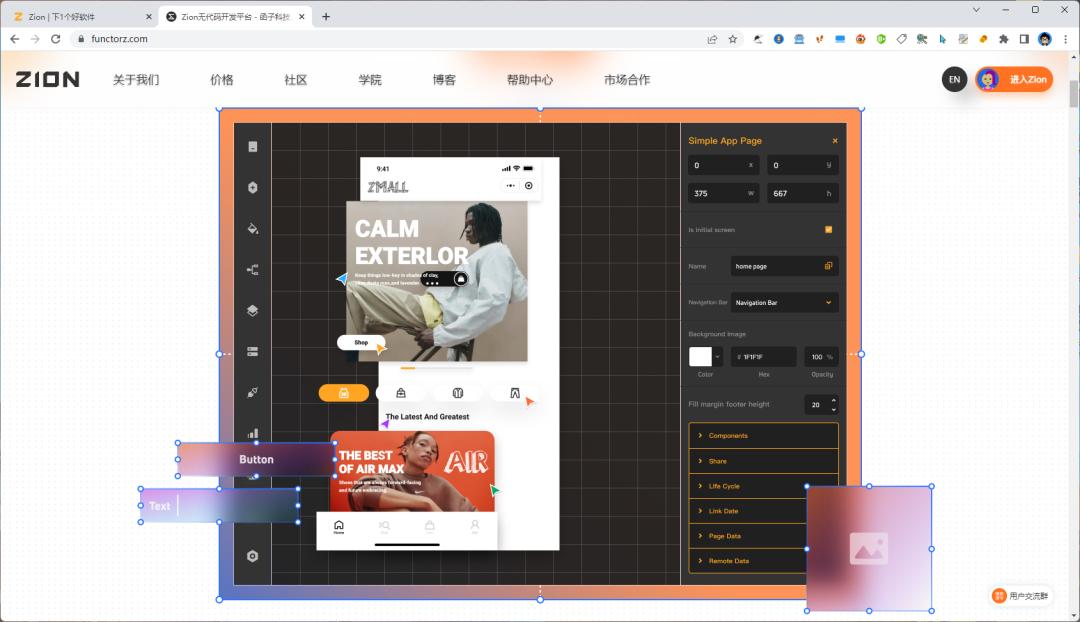Click the Hex value input field

(762, 356)
